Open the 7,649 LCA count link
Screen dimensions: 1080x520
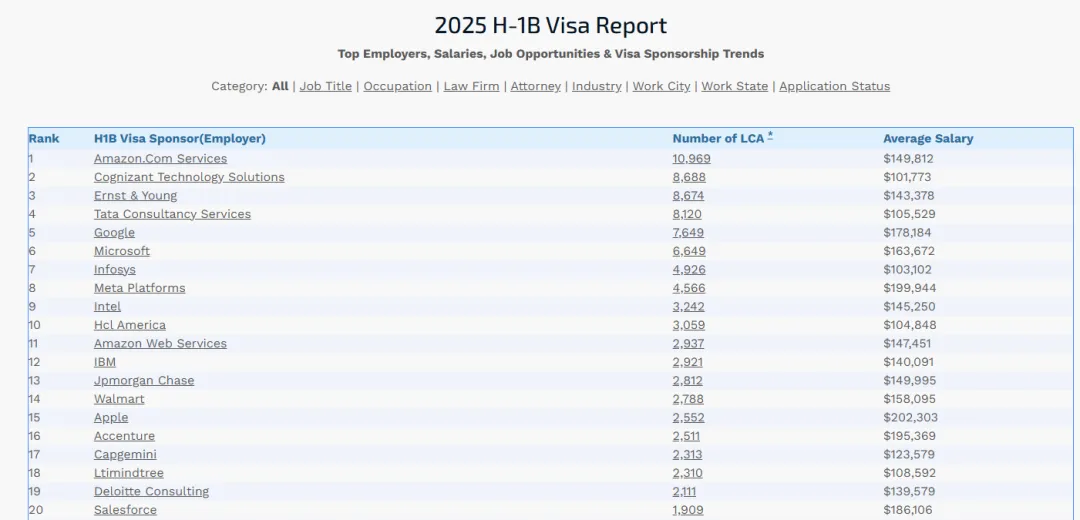pos(689,233)
